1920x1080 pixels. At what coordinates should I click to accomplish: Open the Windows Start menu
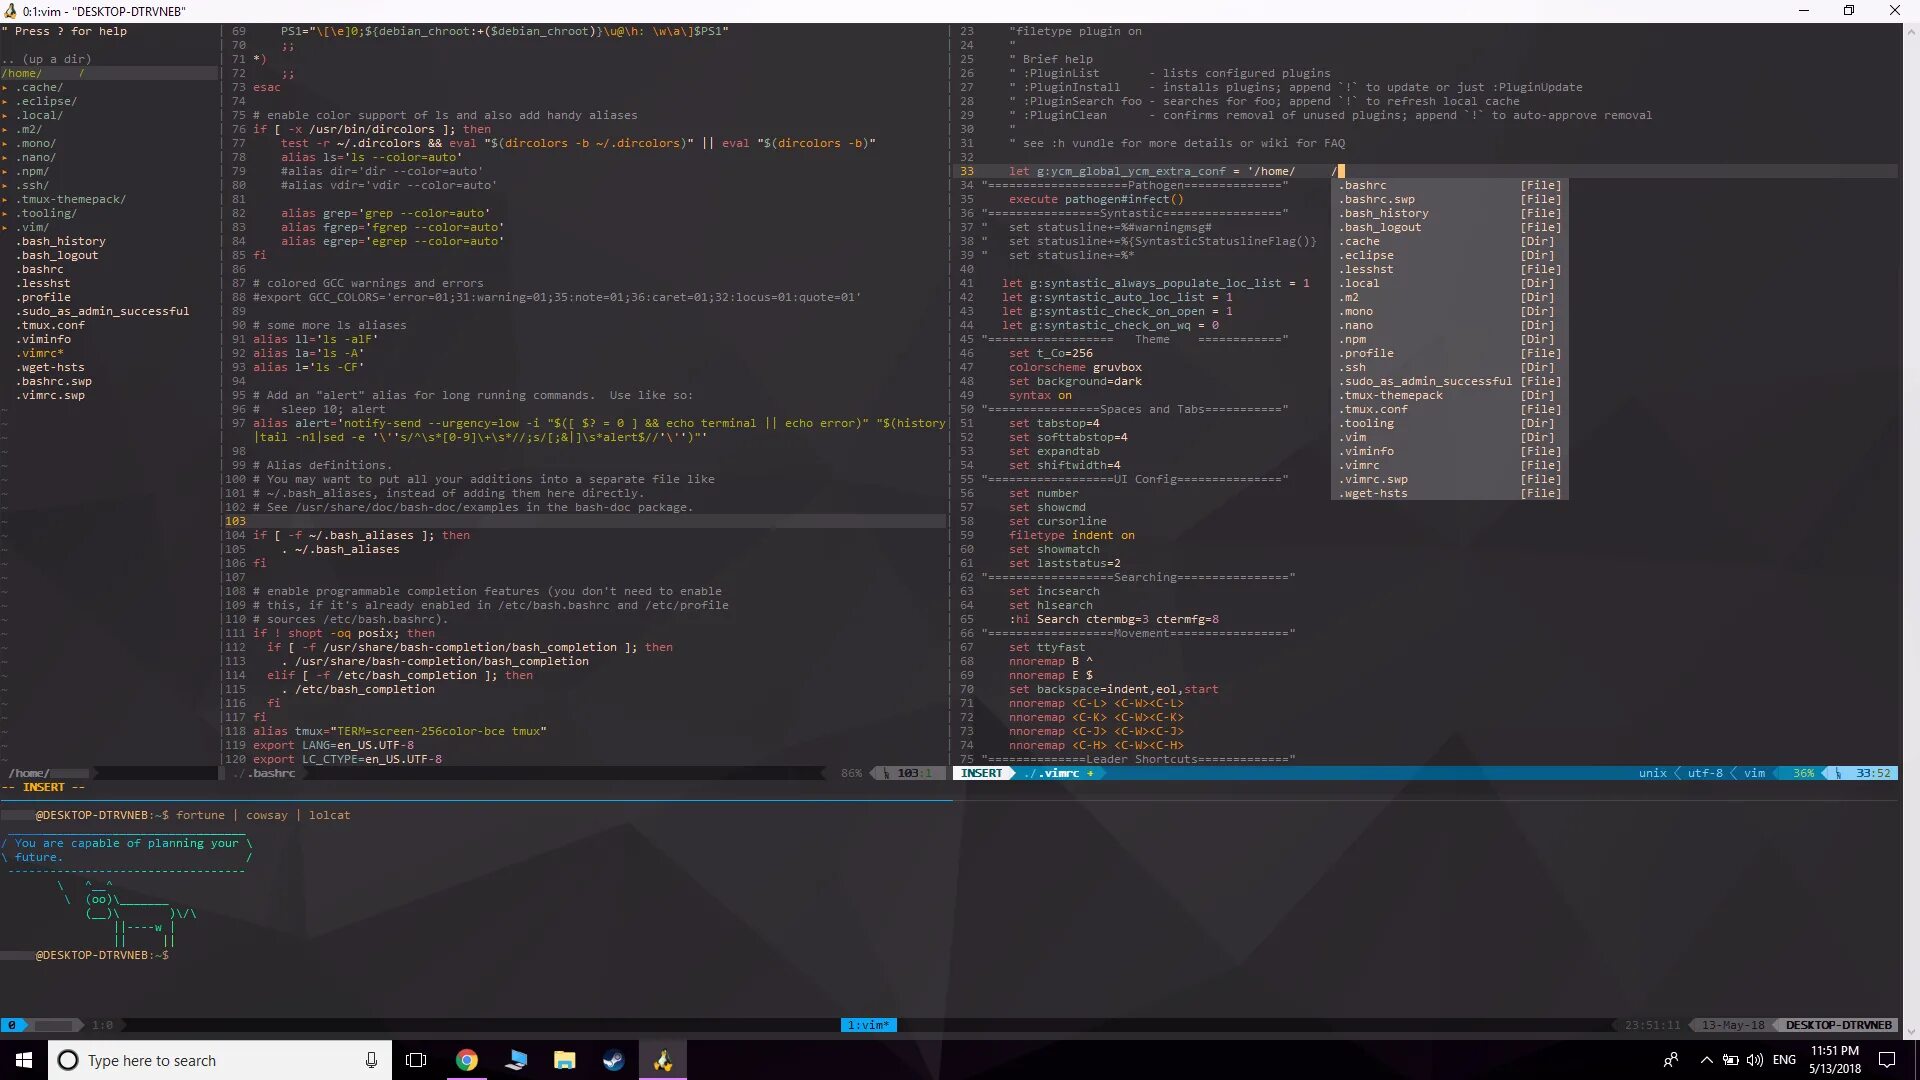(x=24, y=1060)
